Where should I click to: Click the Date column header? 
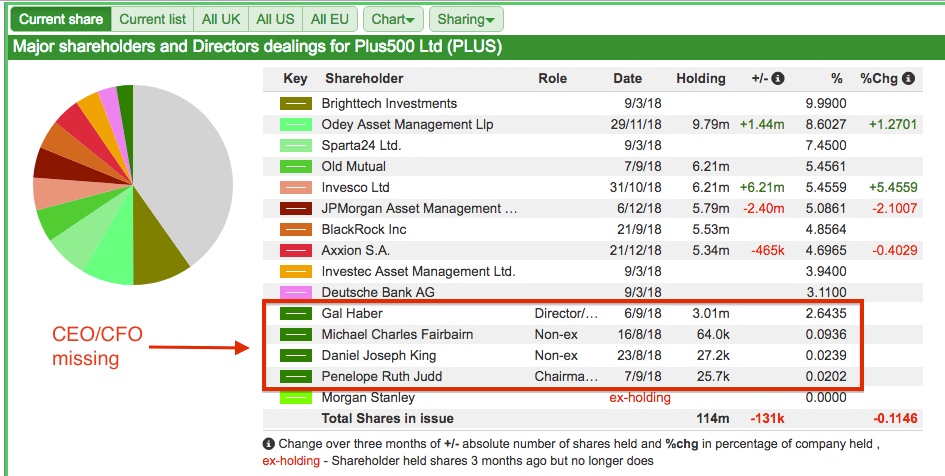627,78
